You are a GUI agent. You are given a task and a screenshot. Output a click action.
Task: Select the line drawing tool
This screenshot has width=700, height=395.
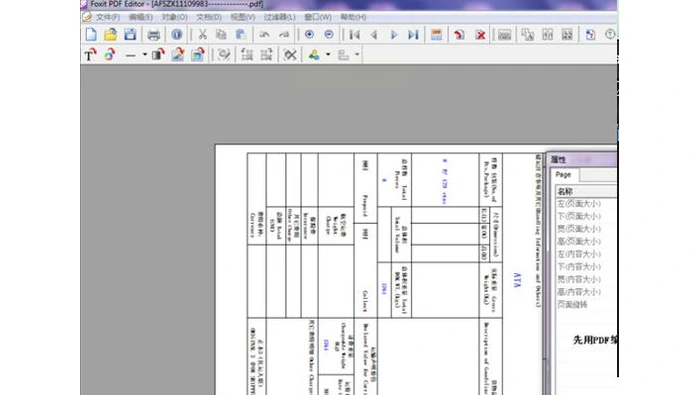[x=130, y=55]
